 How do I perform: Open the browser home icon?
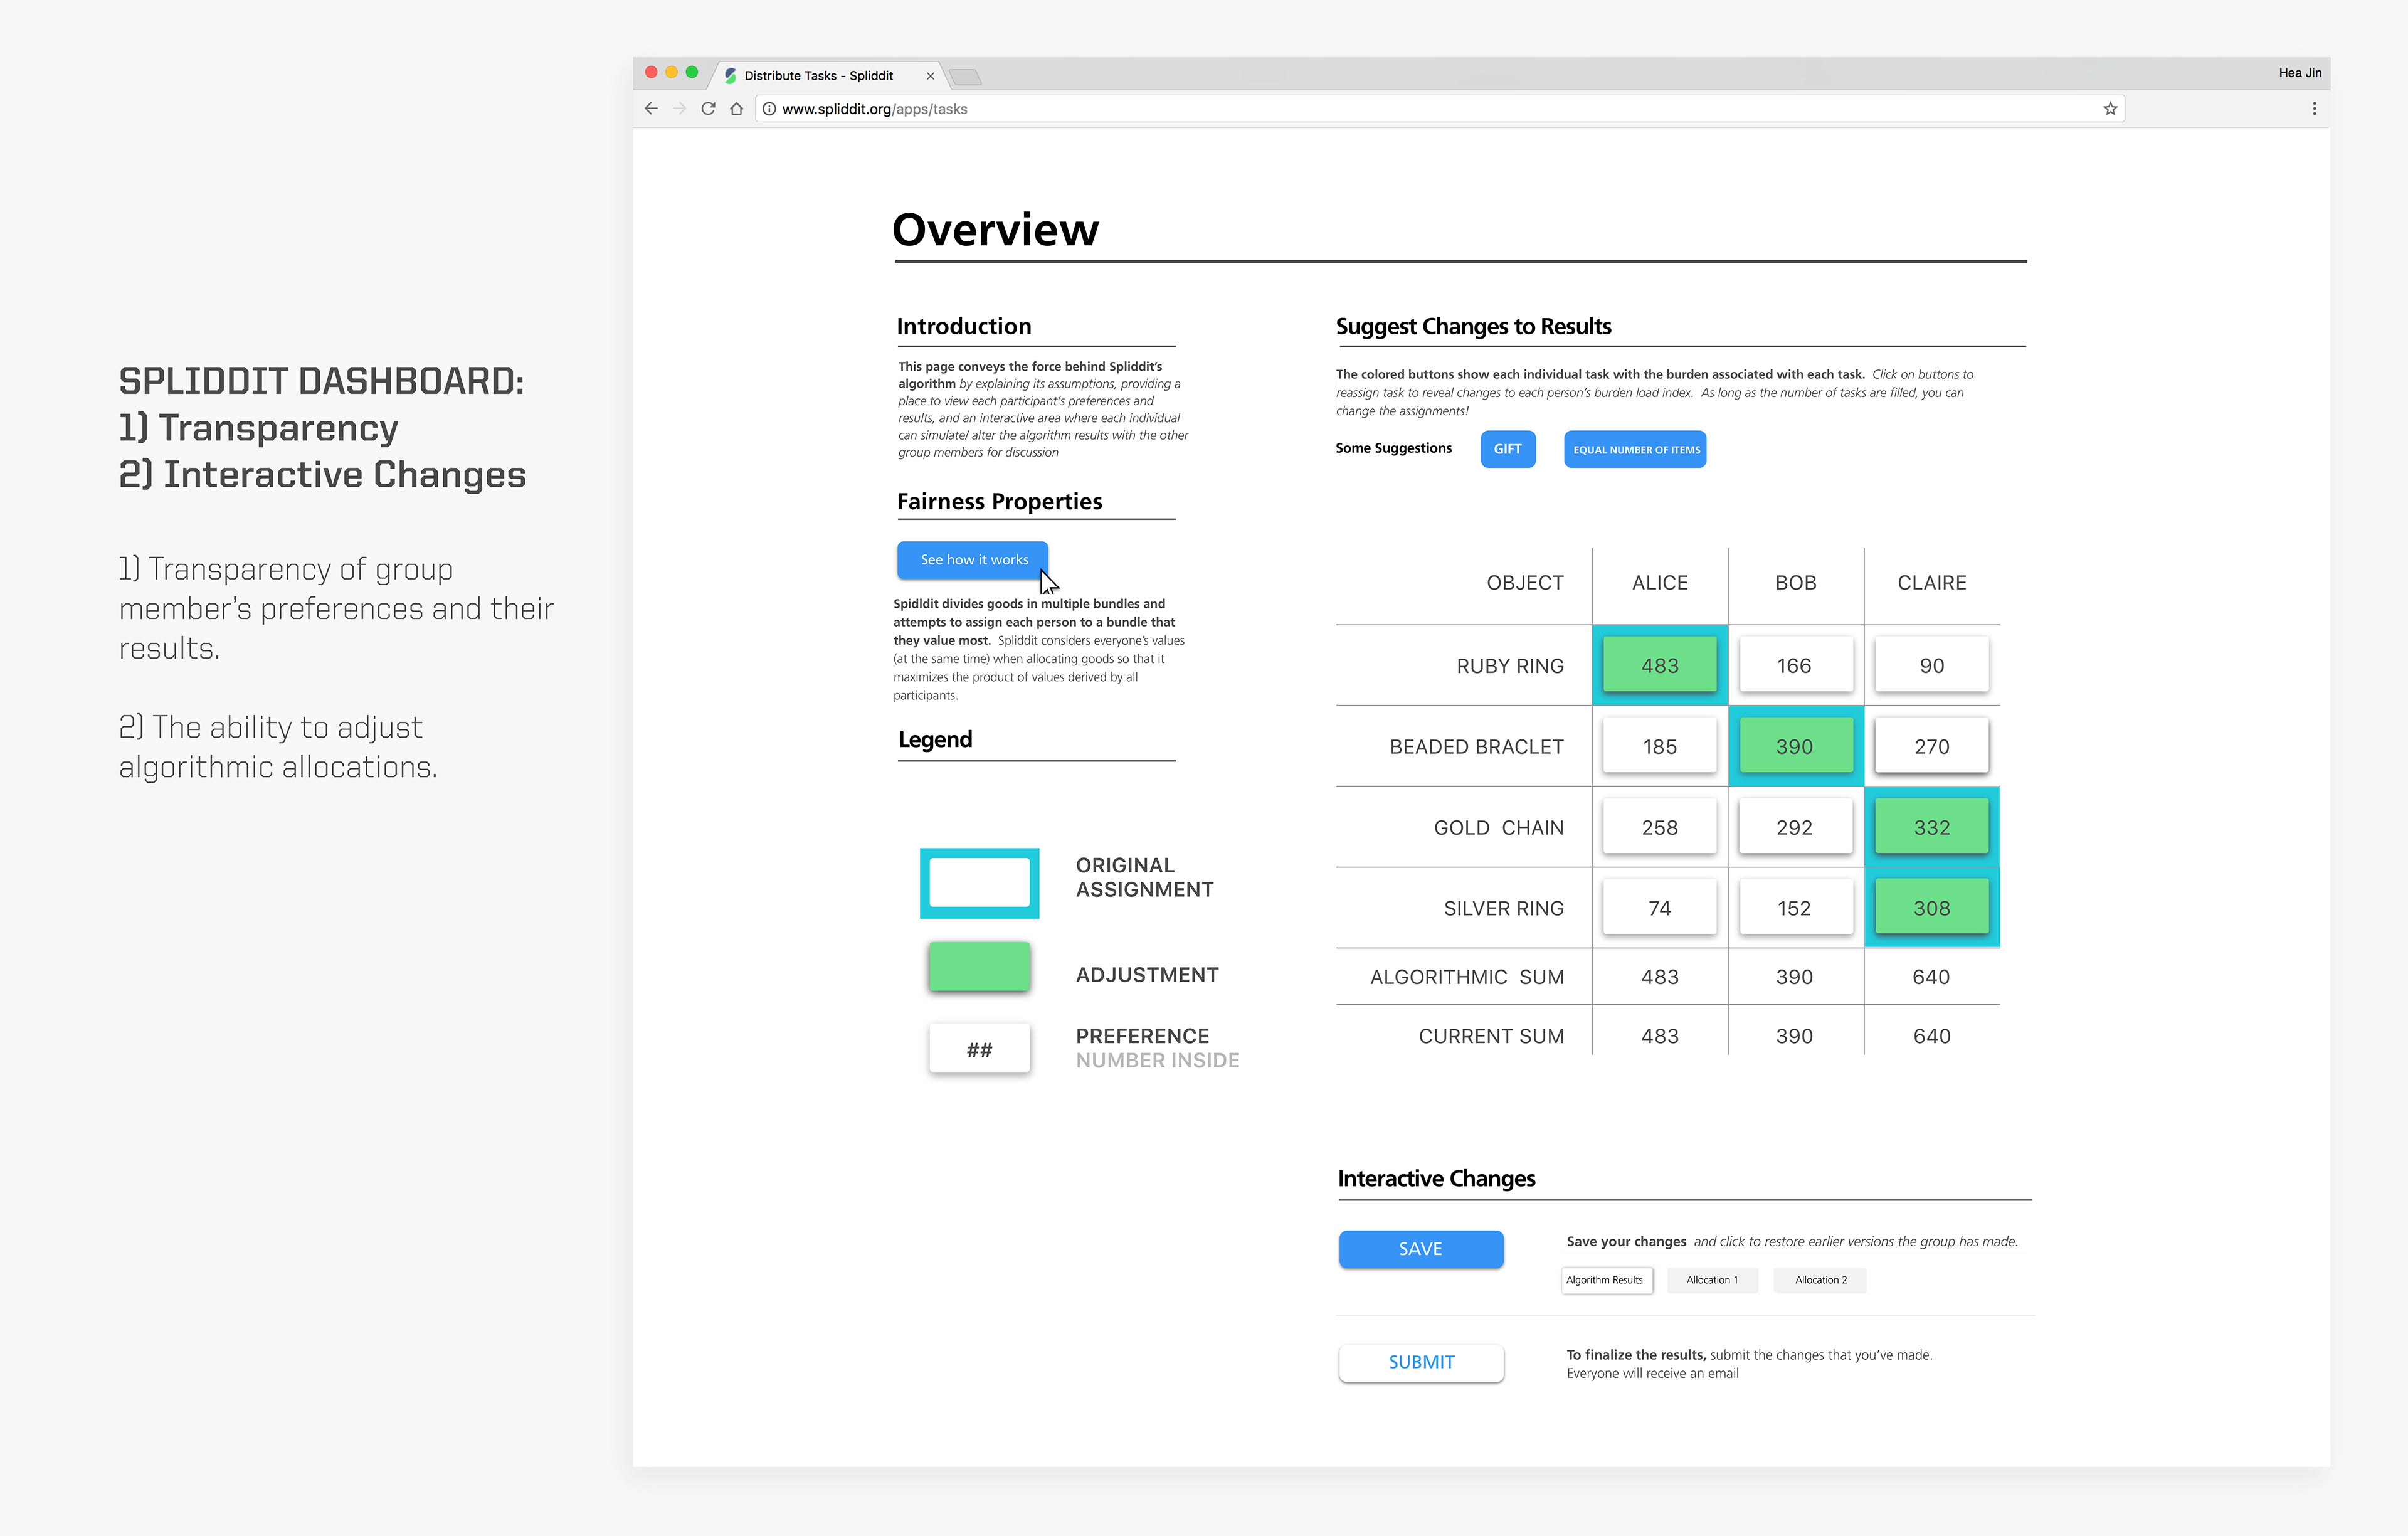pyautogui.click(x=737, y=109)
